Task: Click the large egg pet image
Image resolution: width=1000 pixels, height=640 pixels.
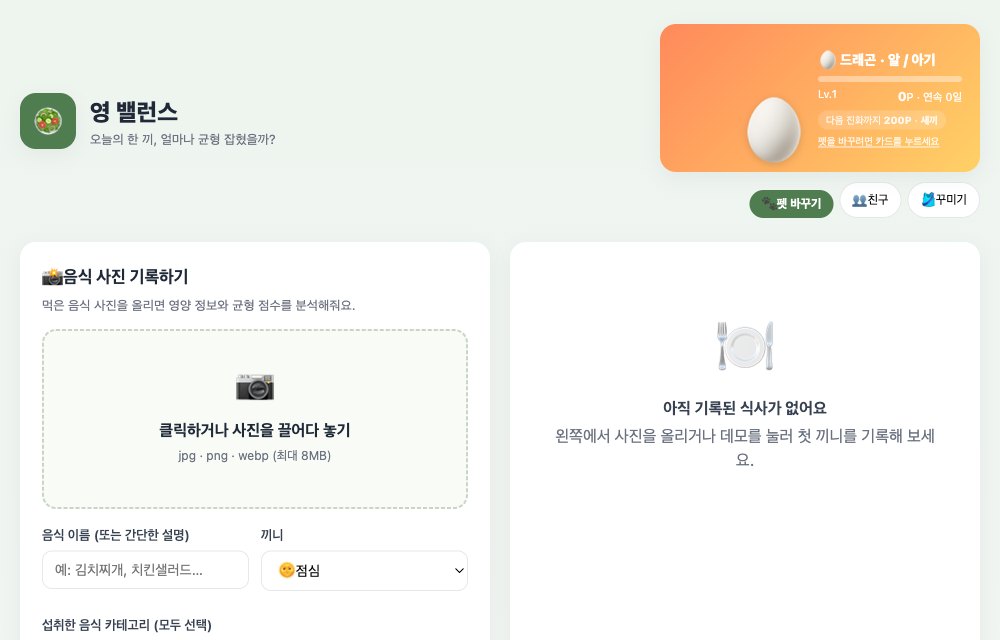Action: (773, 129)
